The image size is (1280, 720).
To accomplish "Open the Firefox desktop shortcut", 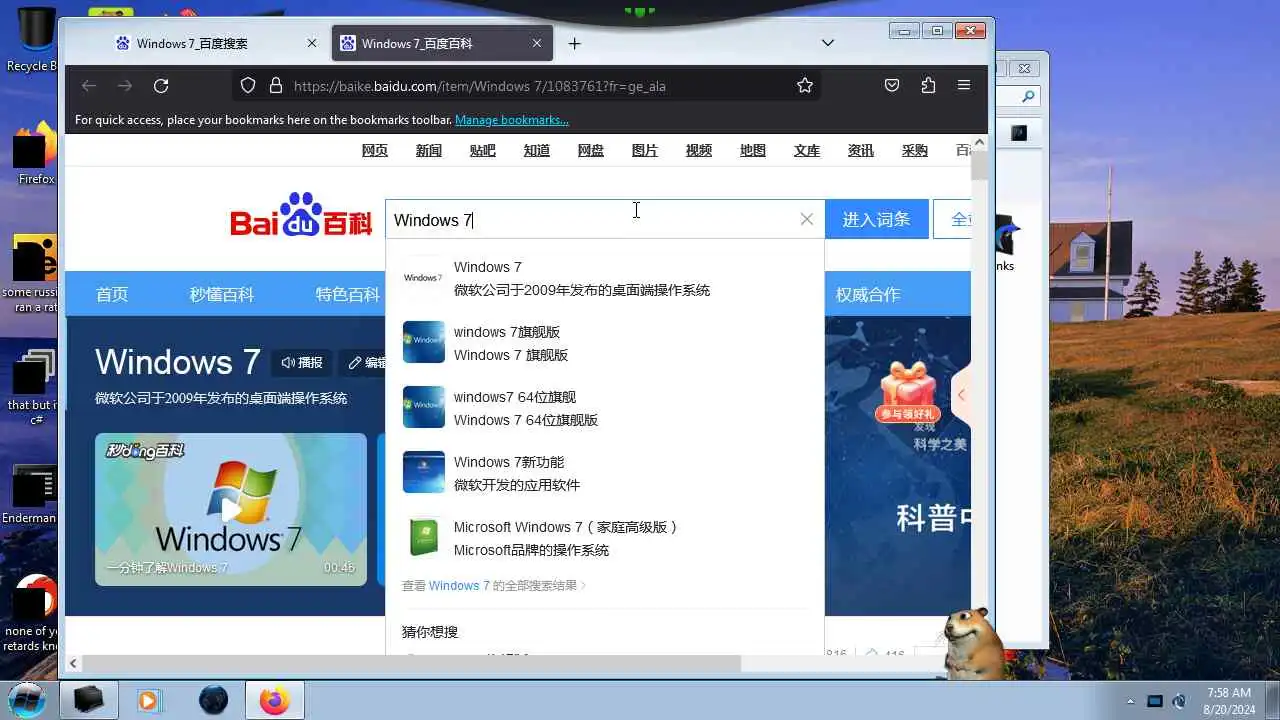I will (36, 153).
